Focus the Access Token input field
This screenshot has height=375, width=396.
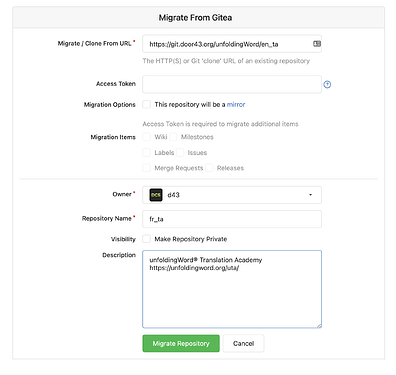tap(232, 84)
